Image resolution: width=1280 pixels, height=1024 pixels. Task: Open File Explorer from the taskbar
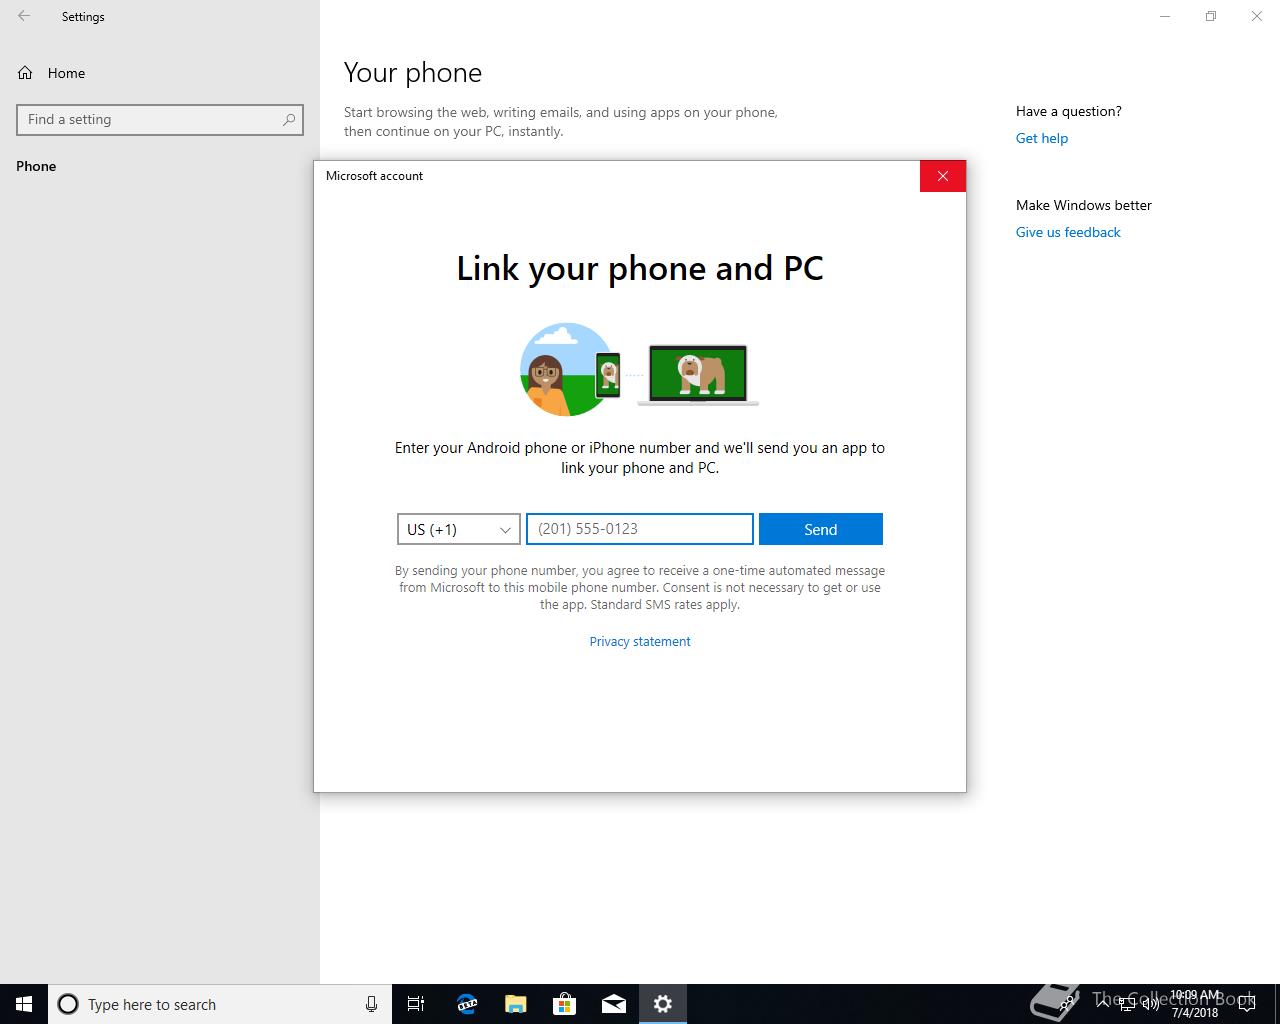coord(515,1004)
